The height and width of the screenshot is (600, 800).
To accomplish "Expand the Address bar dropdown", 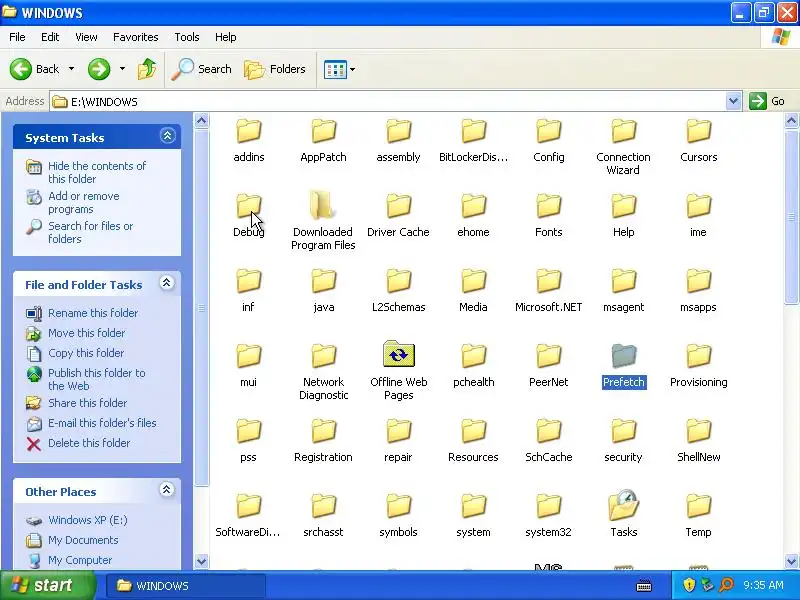I will coord(733,101).
